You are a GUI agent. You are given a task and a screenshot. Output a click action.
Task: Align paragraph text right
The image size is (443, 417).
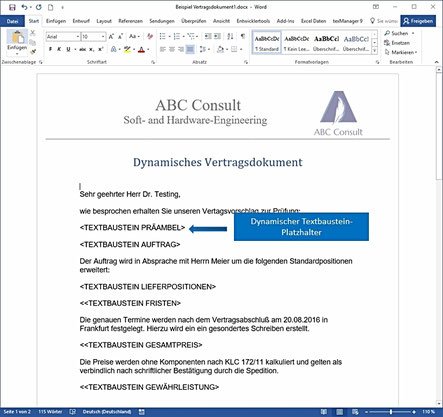(181, 49)
